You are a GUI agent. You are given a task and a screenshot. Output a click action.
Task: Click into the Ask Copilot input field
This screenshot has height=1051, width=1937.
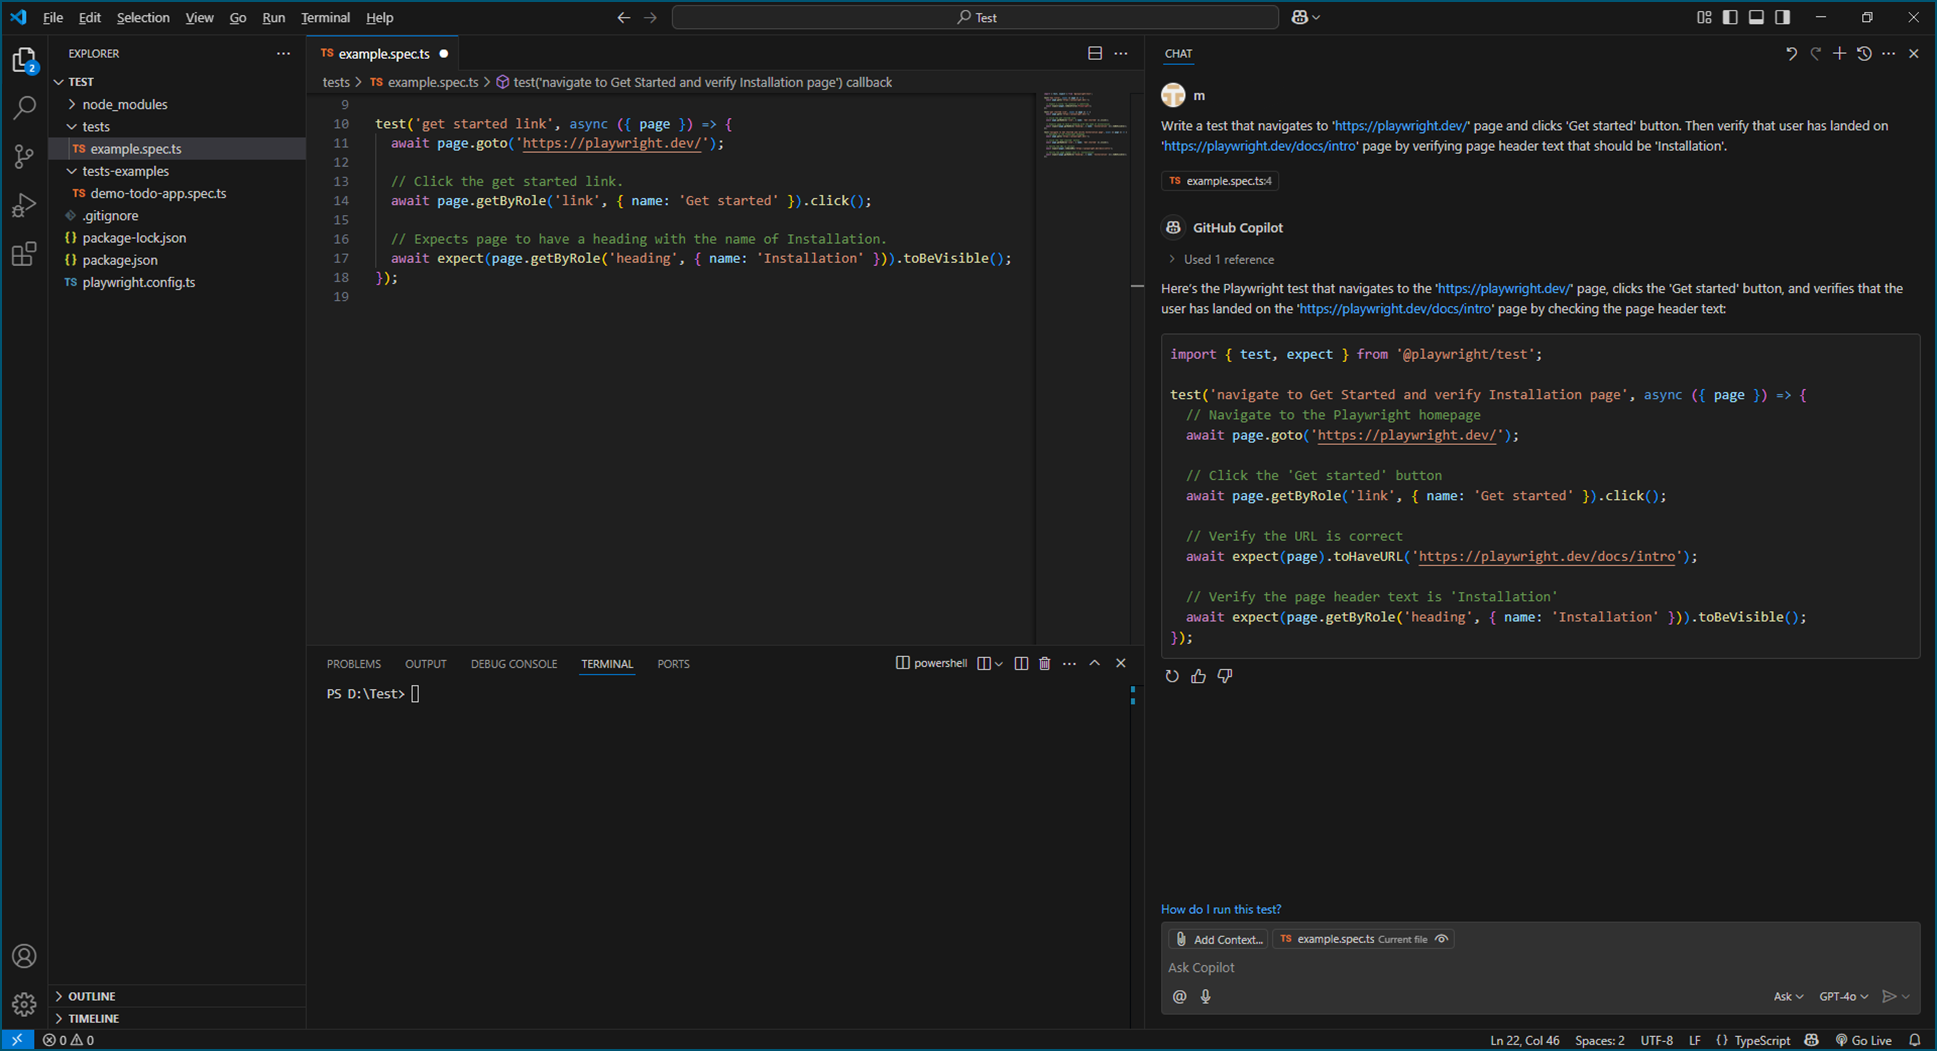pos(1500,967)
